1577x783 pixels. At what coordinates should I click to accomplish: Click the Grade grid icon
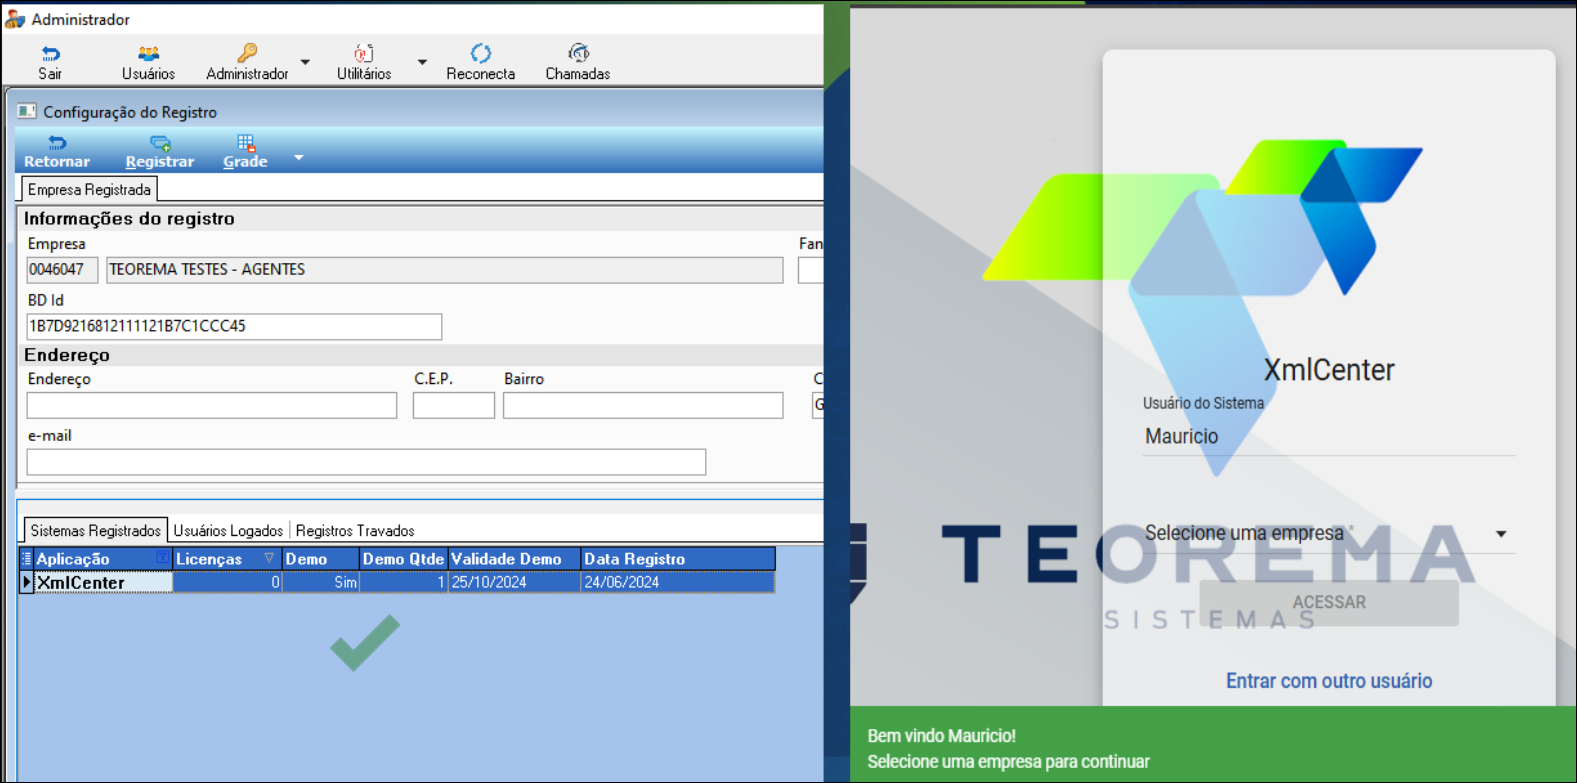(x=245, y=144)
